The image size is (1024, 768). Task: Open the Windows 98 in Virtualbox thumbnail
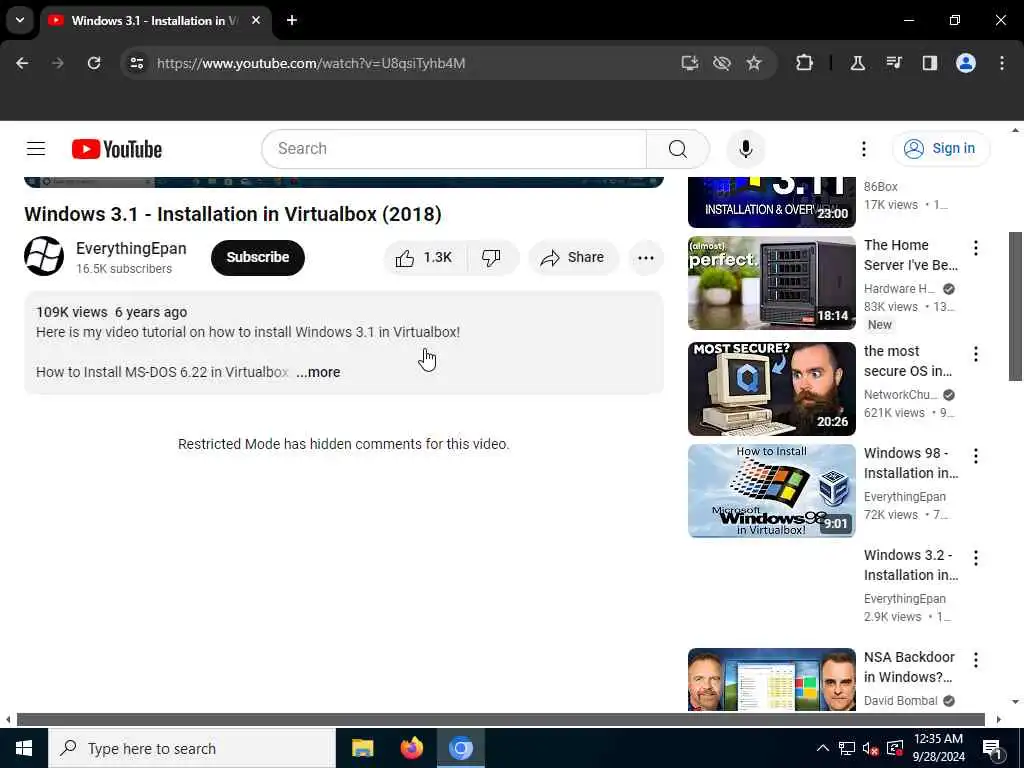pos(771,490)
